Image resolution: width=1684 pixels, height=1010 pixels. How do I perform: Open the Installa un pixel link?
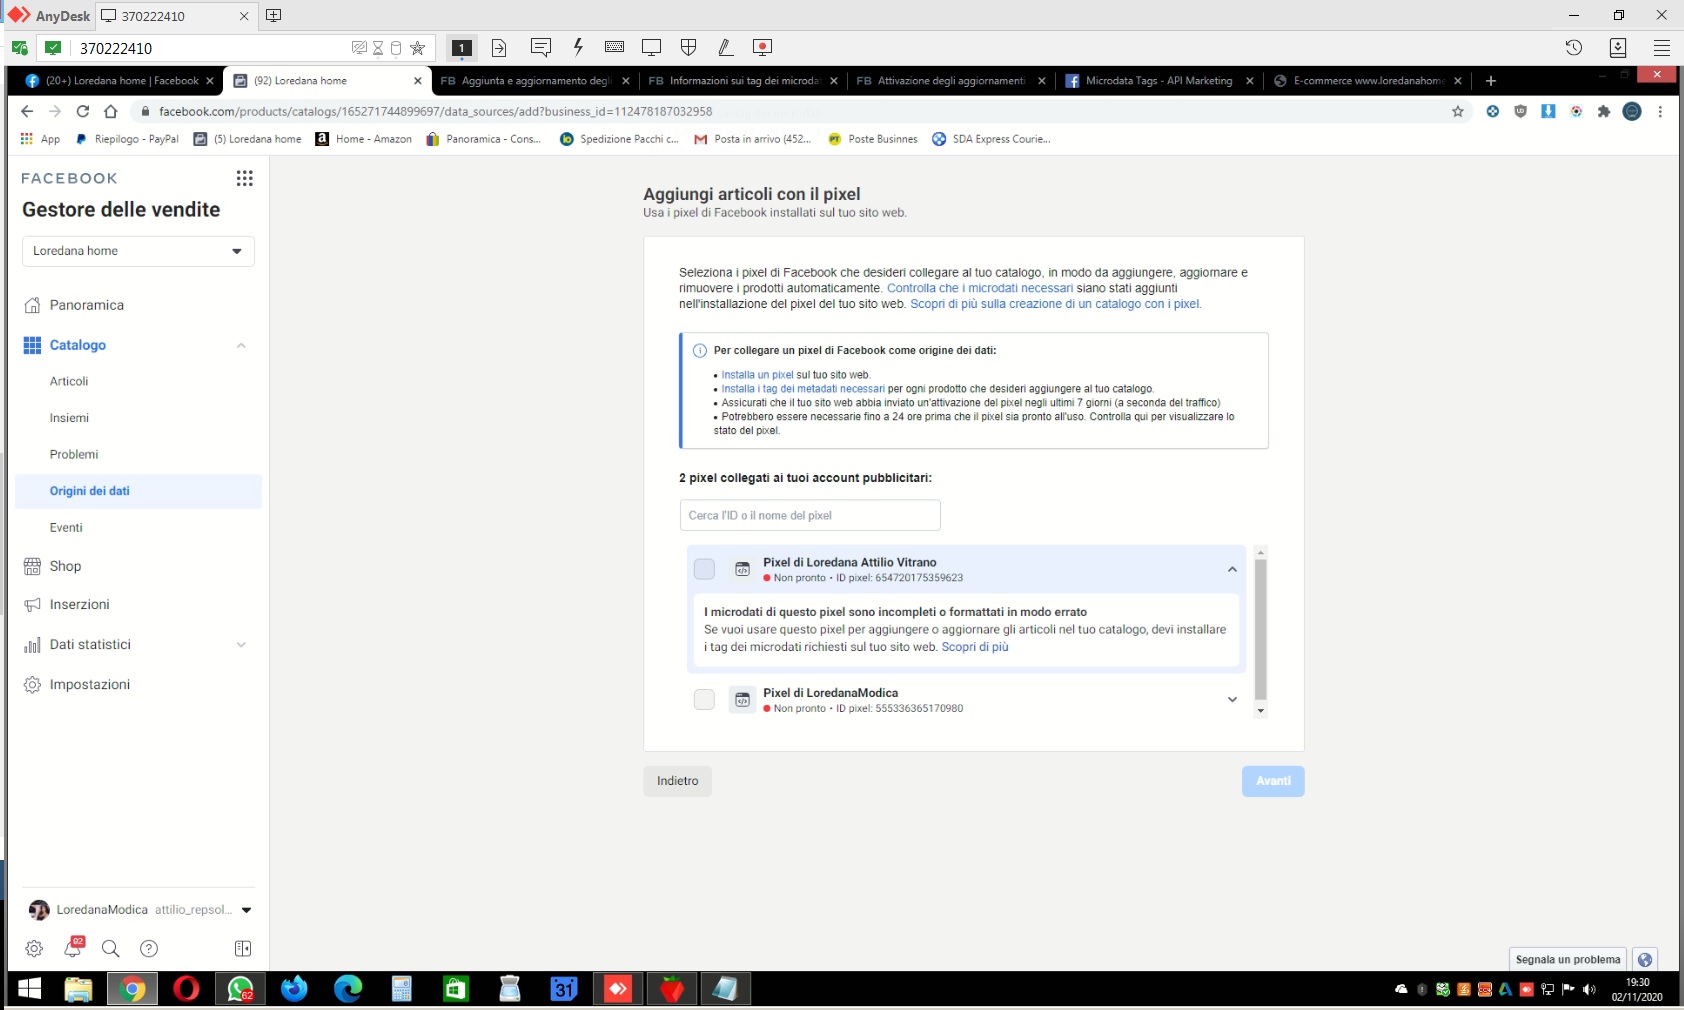[x=757, y=375]
